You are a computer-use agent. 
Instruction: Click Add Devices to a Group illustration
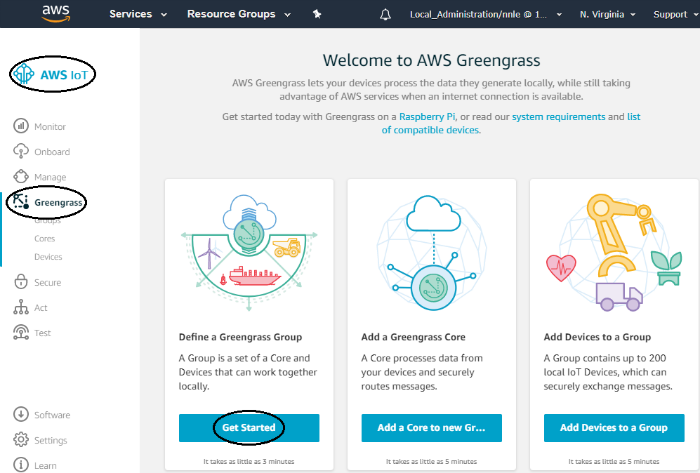point(614,252)
